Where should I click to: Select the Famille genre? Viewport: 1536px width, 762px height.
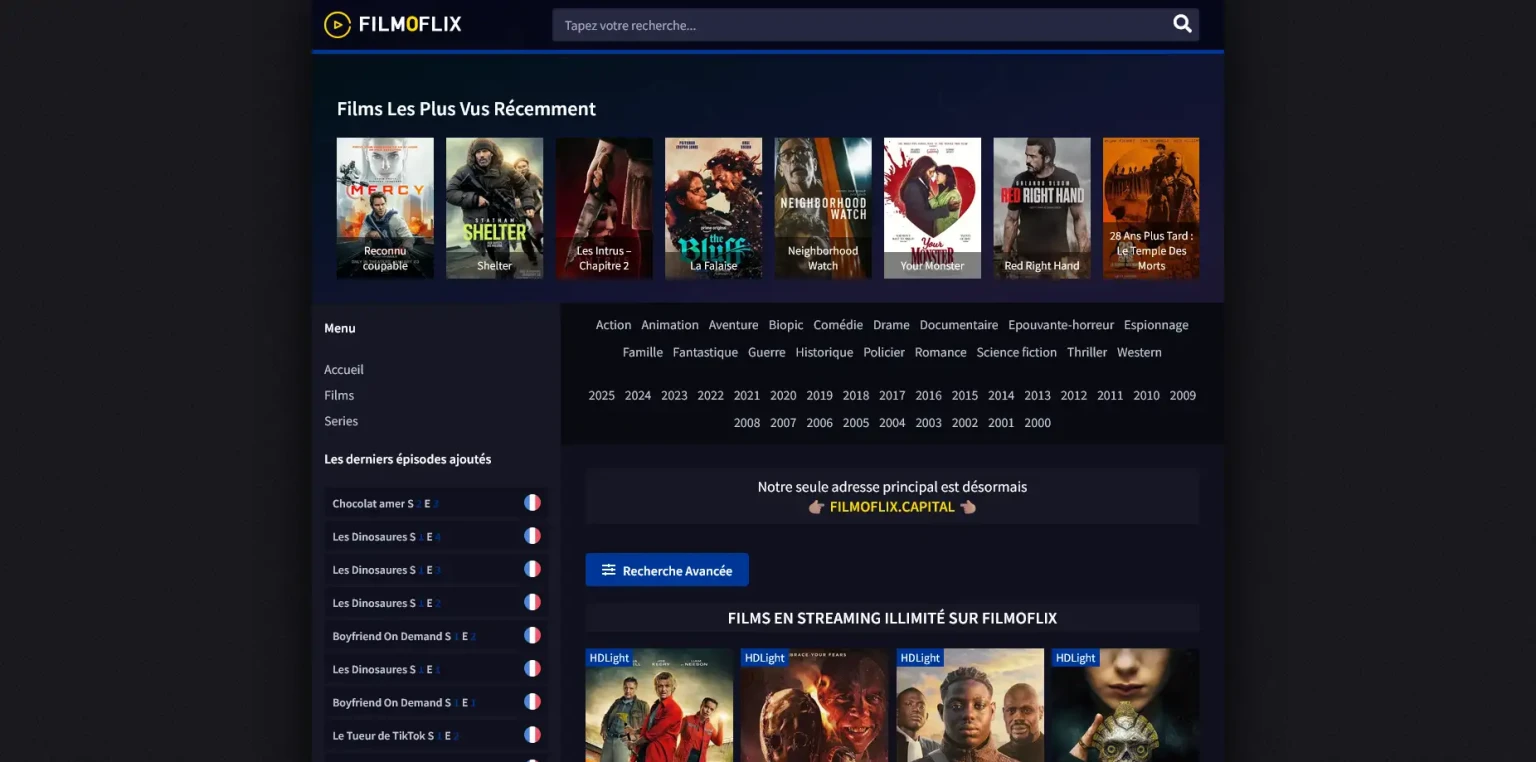(642, 352)
